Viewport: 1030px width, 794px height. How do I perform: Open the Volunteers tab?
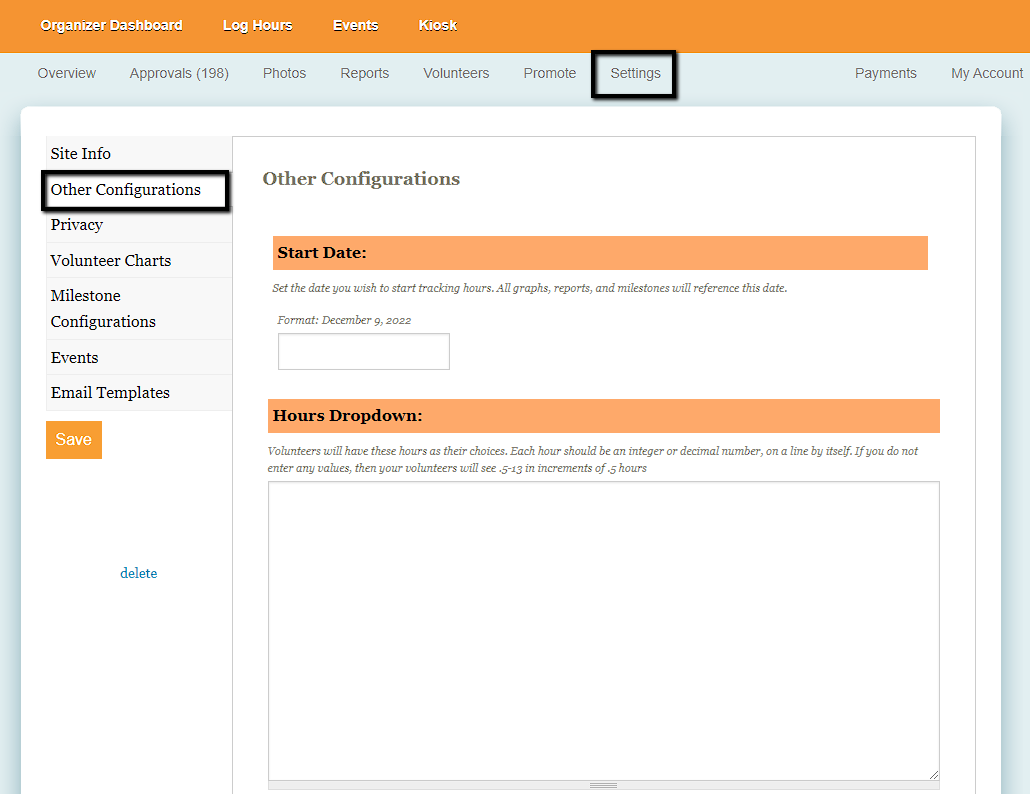[456, 73]
